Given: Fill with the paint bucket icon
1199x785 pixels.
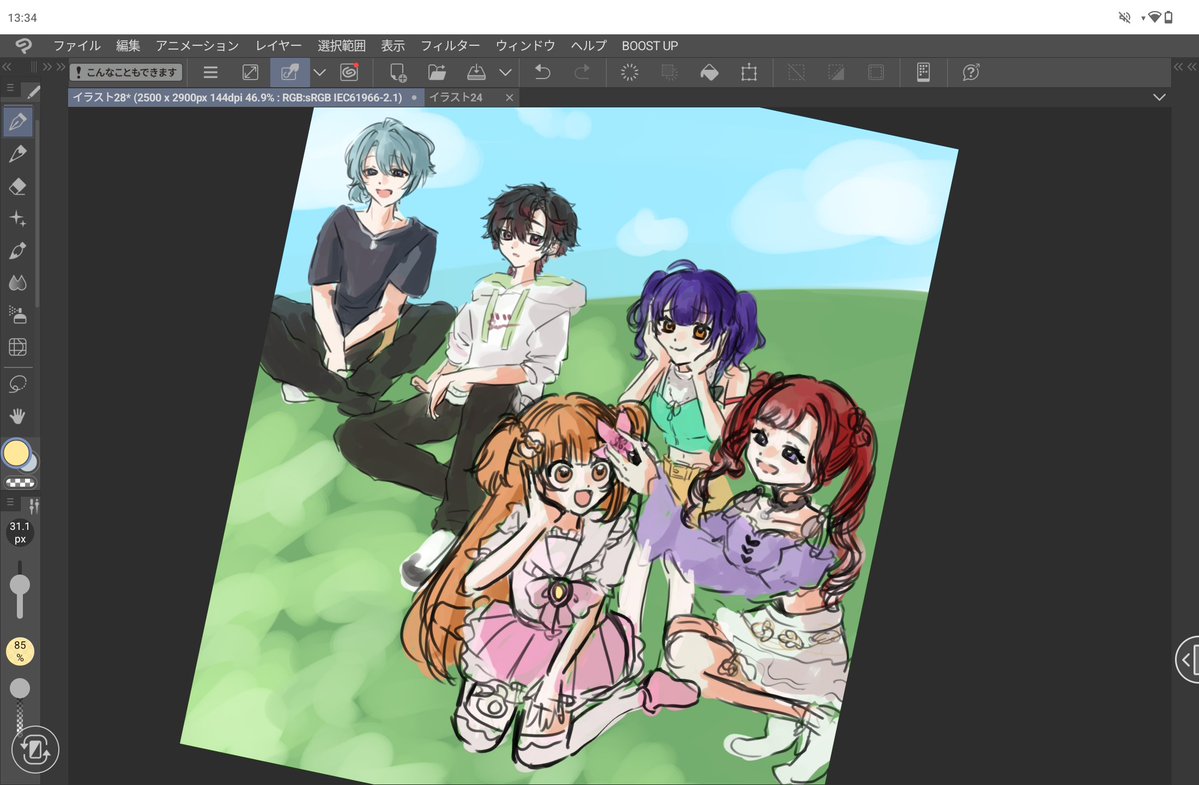Looking at the screenshot, I should click(709, 73).
